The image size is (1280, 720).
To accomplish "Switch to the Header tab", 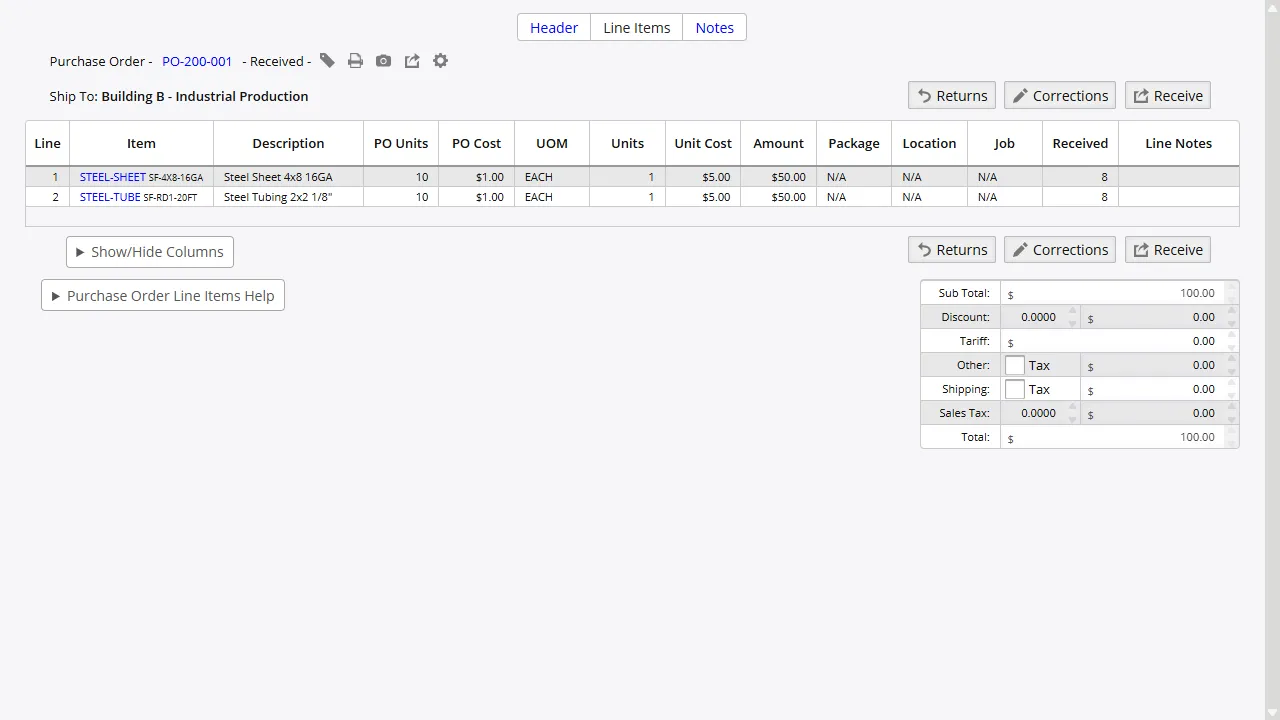I will [554, 28].
